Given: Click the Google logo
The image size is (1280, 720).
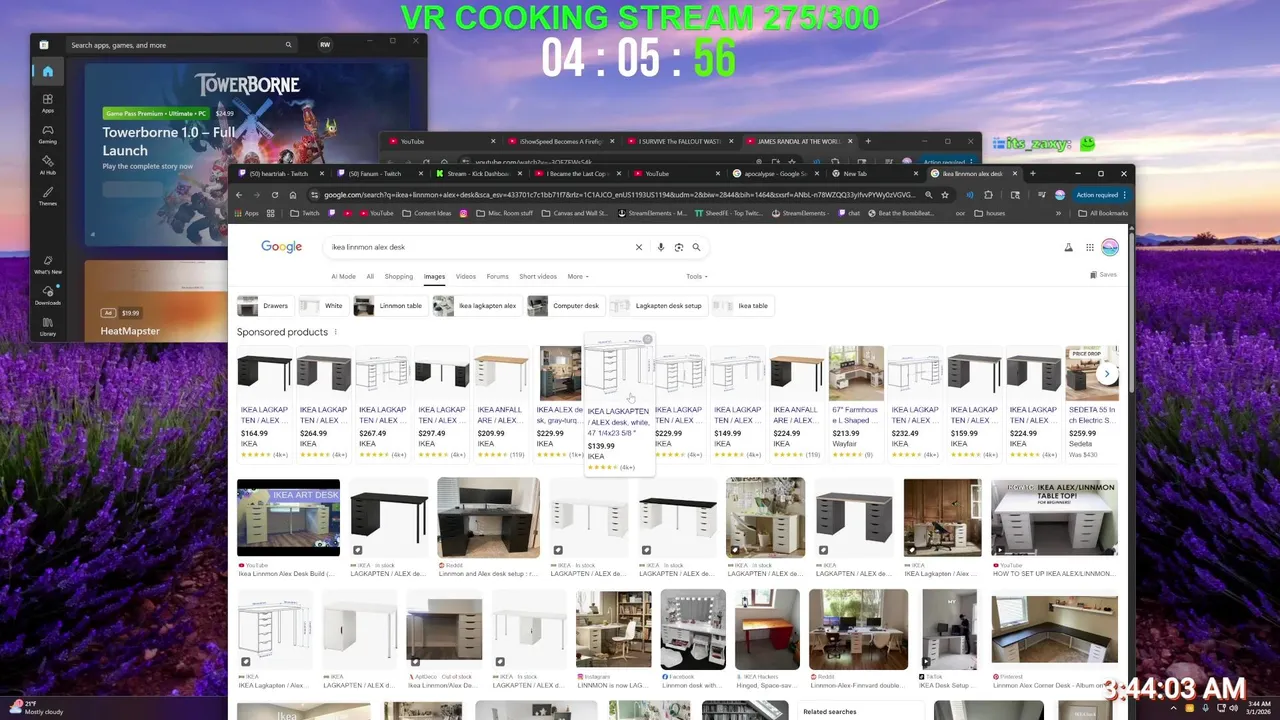Looking at the screenshot, I should (x=281, y=247).
